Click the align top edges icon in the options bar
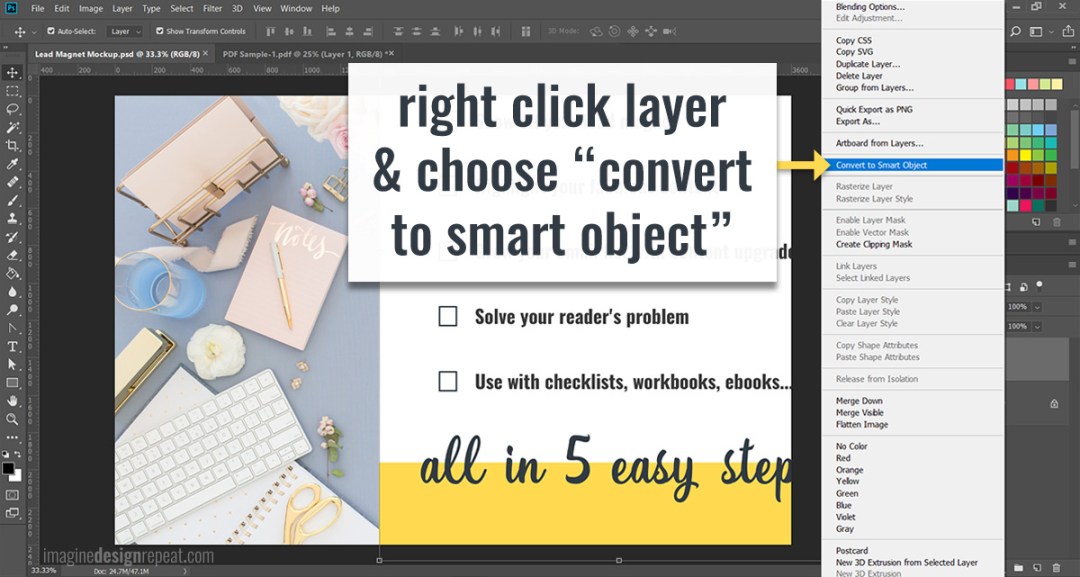1080x577 pixels. pos(271,32)
